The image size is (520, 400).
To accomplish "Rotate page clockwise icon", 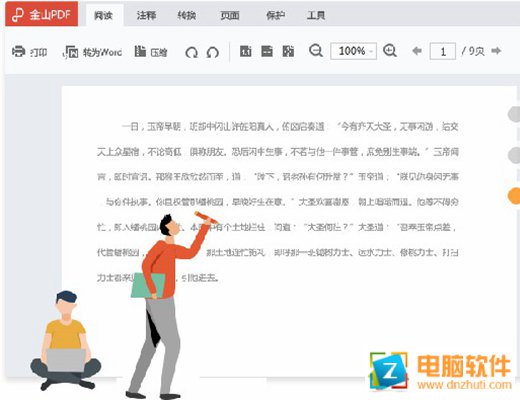I will (x=191, y=52).
